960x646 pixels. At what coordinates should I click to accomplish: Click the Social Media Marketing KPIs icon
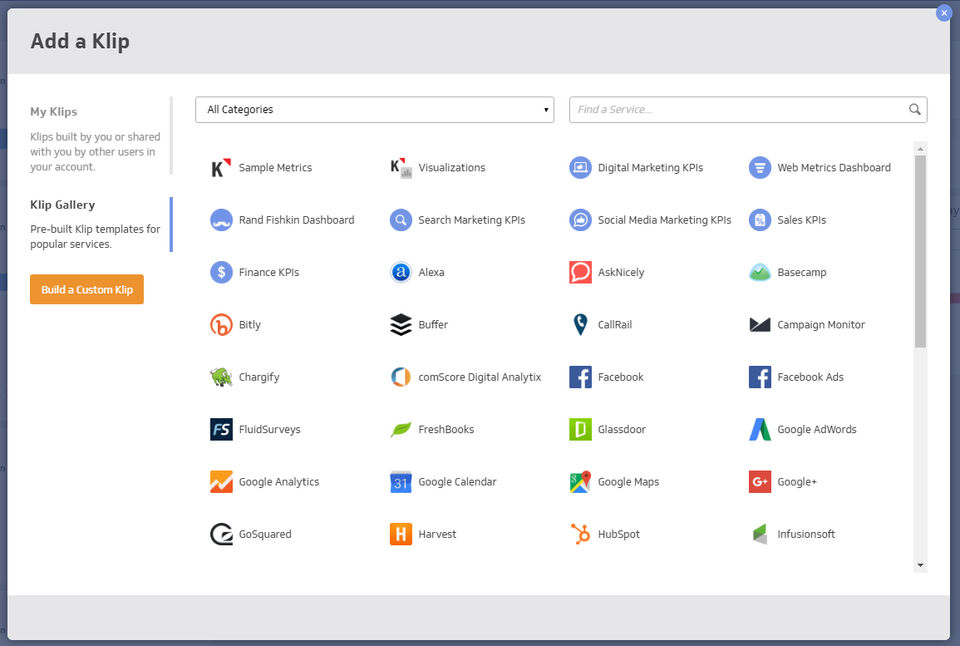click(x=580, y=220)
